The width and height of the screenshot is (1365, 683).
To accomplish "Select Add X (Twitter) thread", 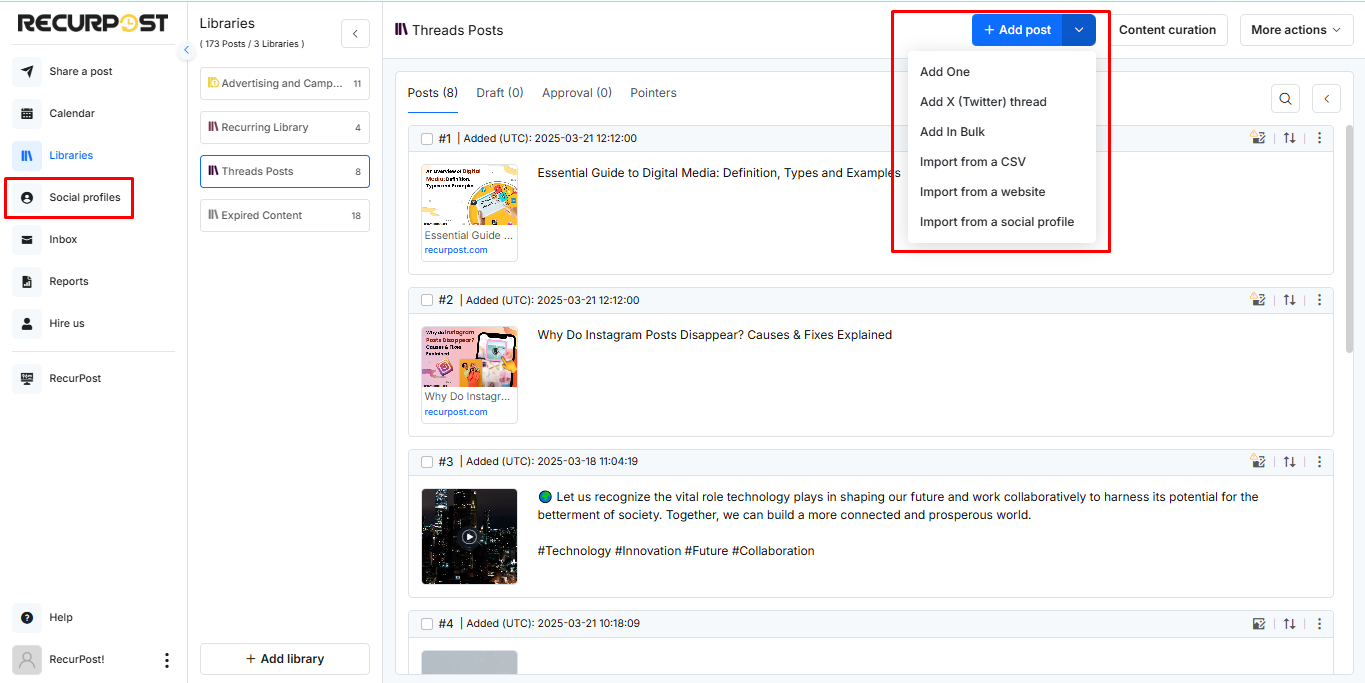I will coord(983,102).
